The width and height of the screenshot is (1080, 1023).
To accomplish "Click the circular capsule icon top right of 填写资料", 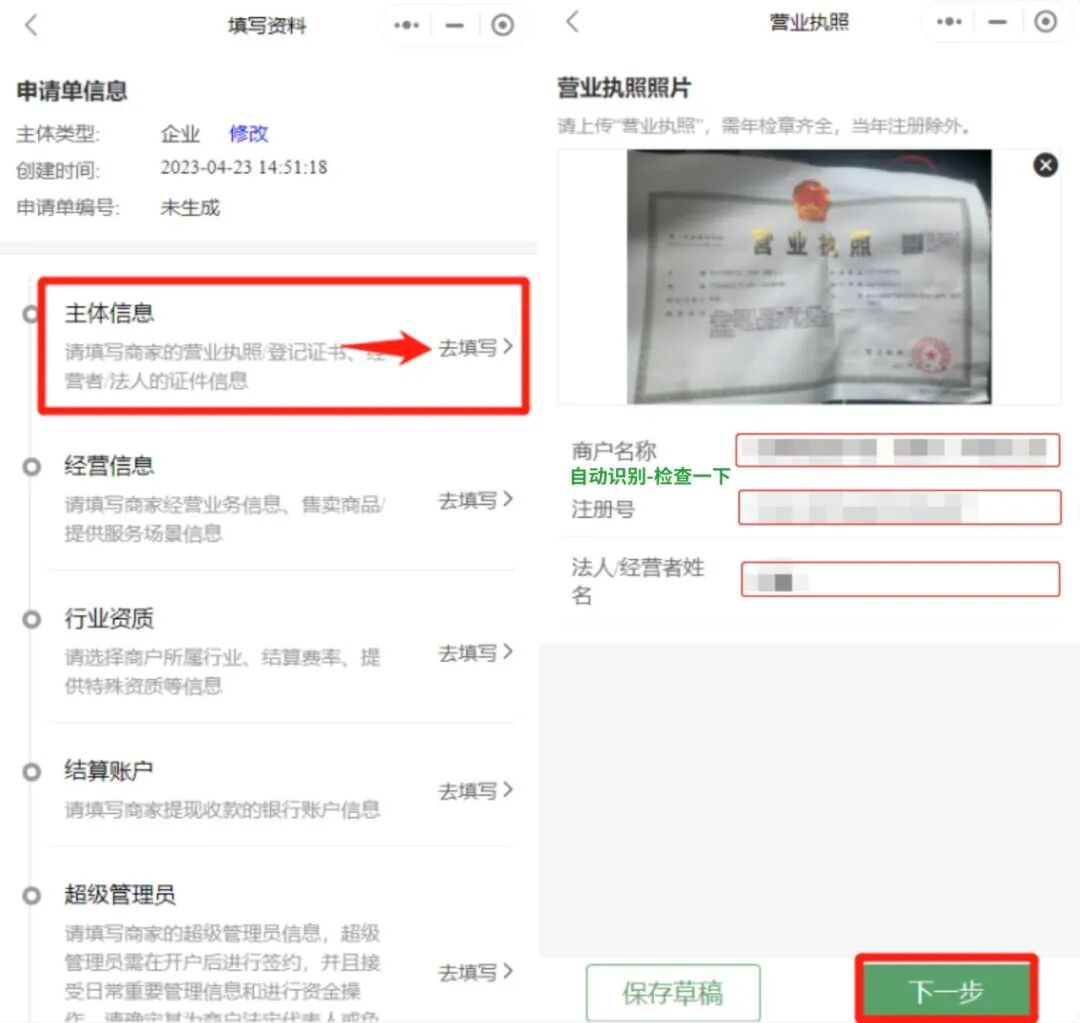I will click(x=503, y=24).
